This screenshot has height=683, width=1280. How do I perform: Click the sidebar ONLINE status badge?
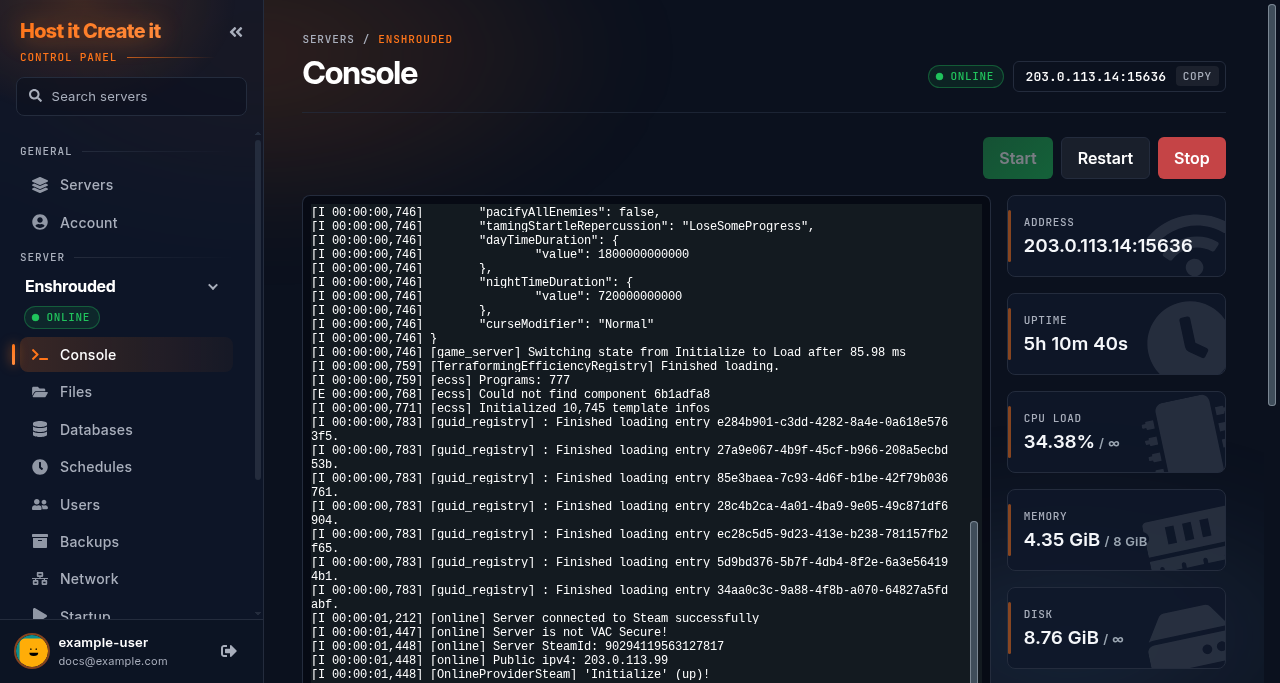[62, 317]
